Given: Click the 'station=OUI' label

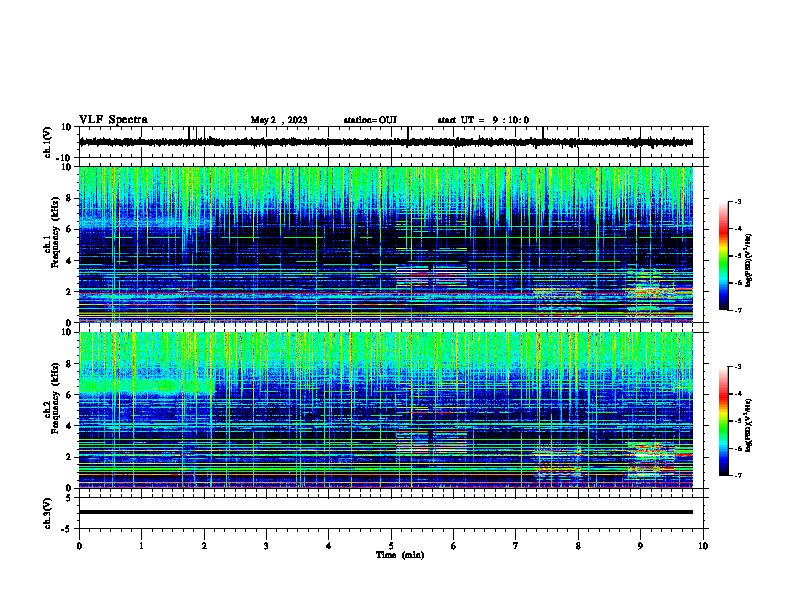Looking at the screenshot, I should 370,120.
